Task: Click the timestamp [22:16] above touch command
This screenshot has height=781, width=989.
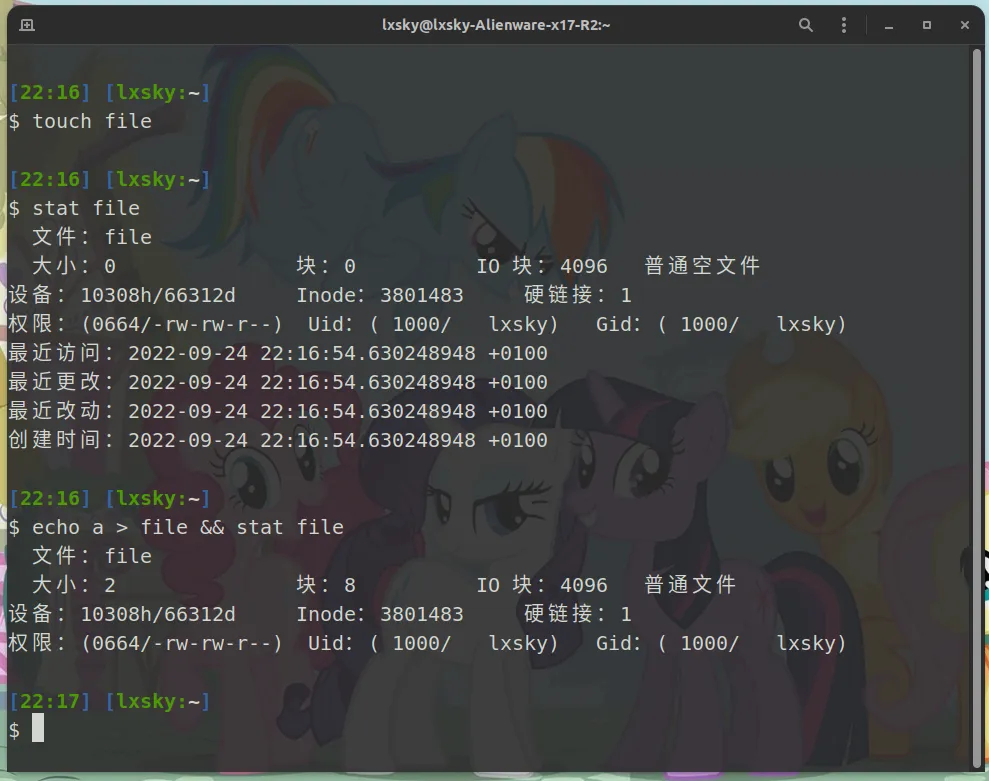Action: click(50, 92)
